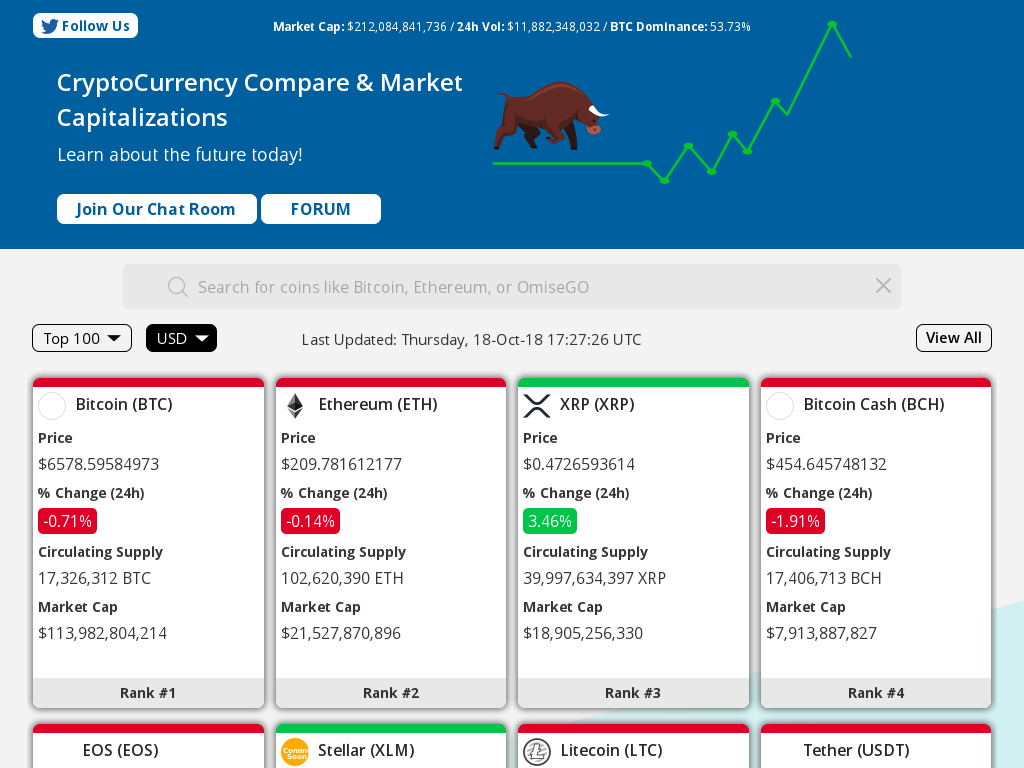The height and width of the screenshot is (768, 1024).
Task: Open the Join Our Chat Room page
Action: point(156,209)
